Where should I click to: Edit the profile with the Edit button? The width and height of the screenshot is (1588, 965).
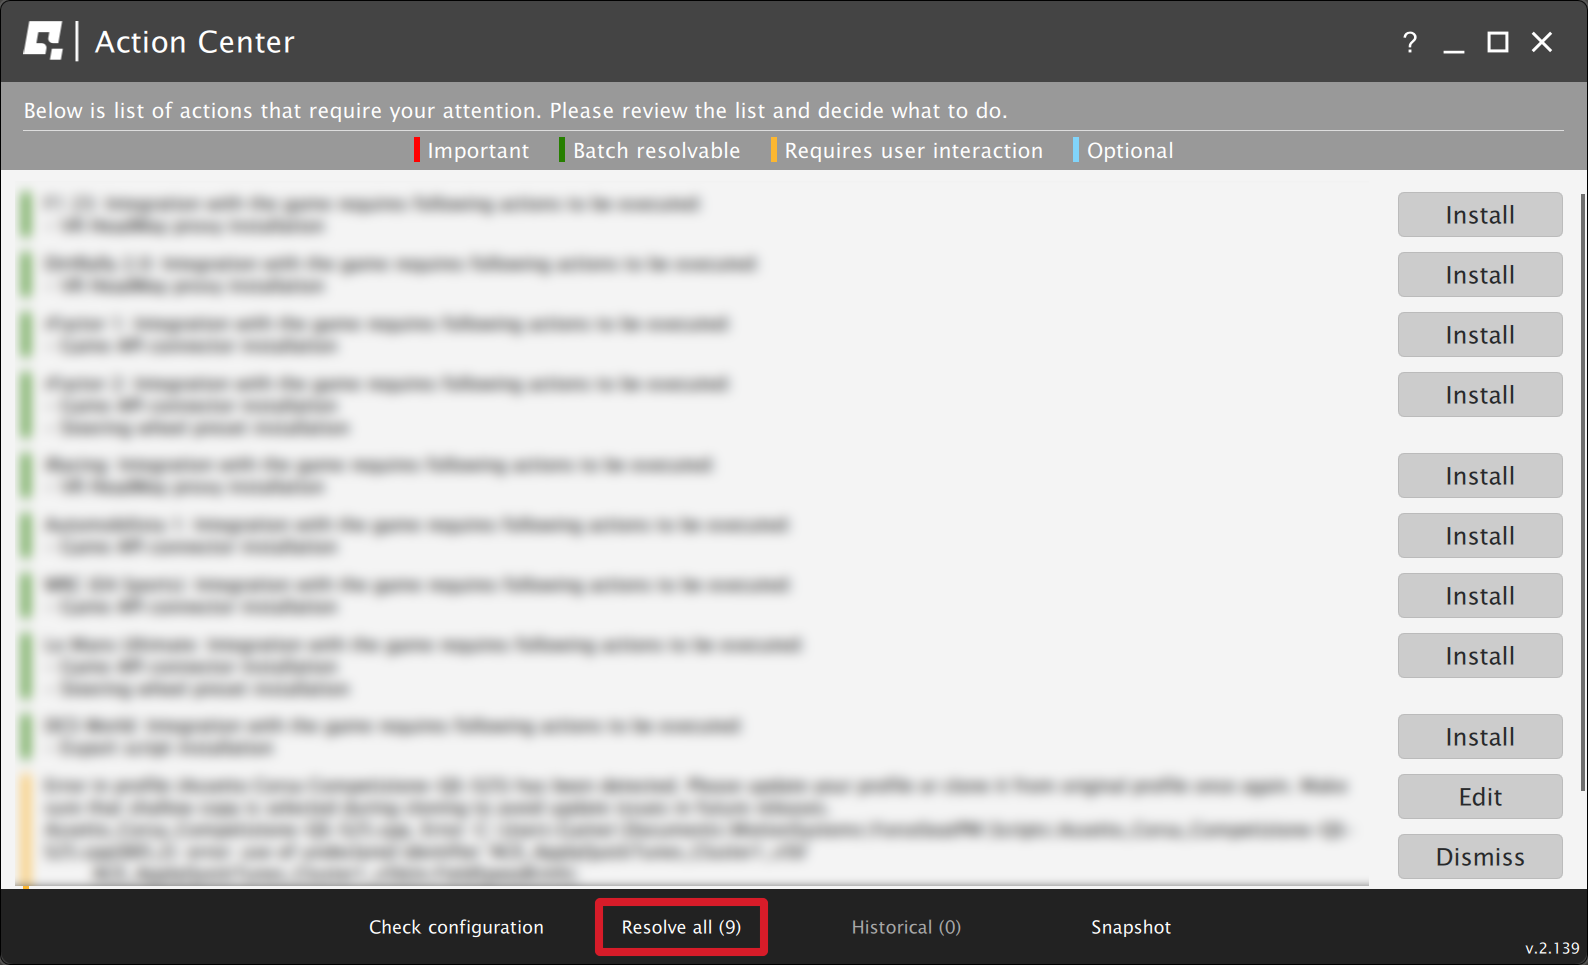1479,797
